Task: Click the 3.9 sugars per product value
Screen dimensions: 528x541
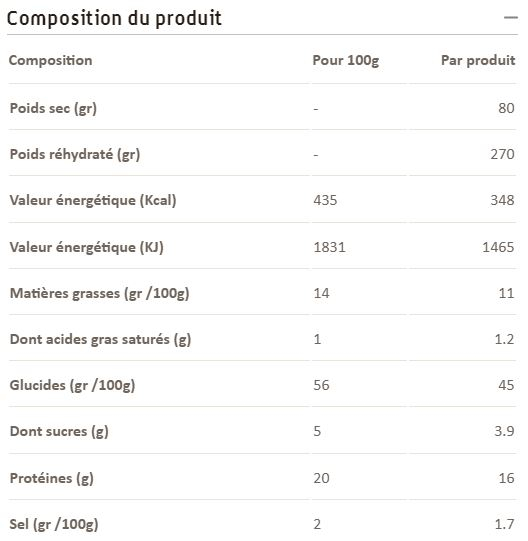Action: 504,431
